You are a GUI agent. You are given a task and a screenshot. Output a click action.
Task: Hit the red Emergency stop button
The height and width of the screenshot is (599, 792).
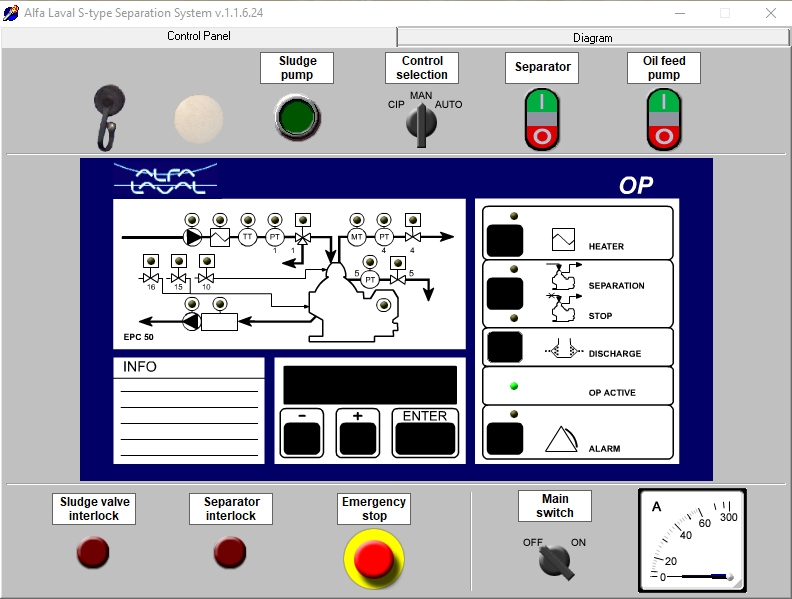[374, 559]
